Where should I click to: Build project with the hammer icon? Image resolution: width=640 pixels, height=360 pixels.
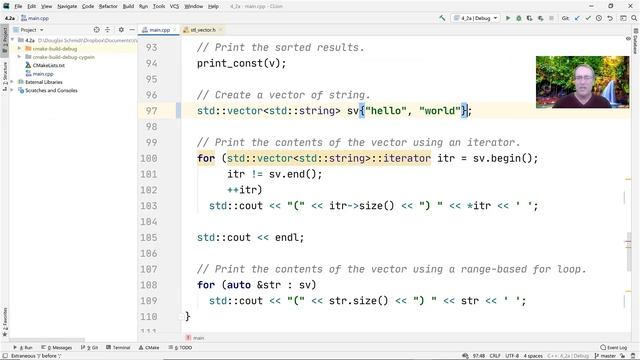point(442,18)
